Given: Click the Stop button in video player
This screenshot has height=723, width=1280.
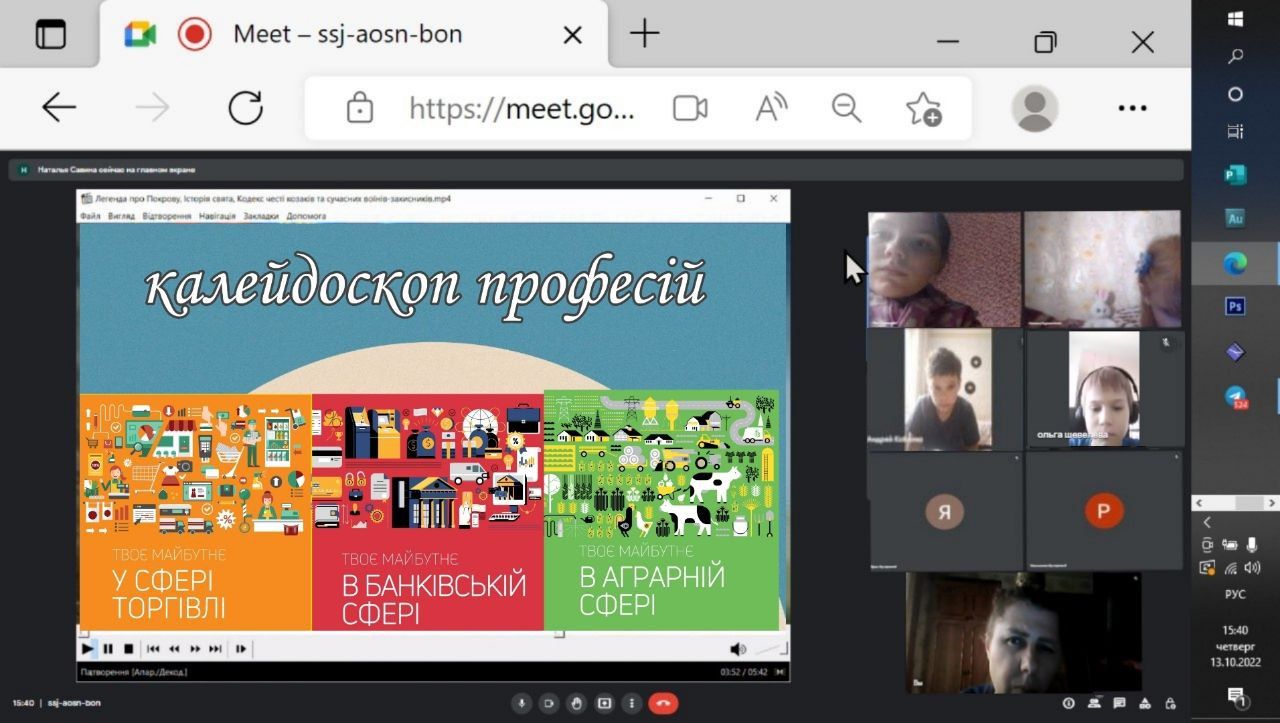Looking at the screenshot, I should 128,649.
